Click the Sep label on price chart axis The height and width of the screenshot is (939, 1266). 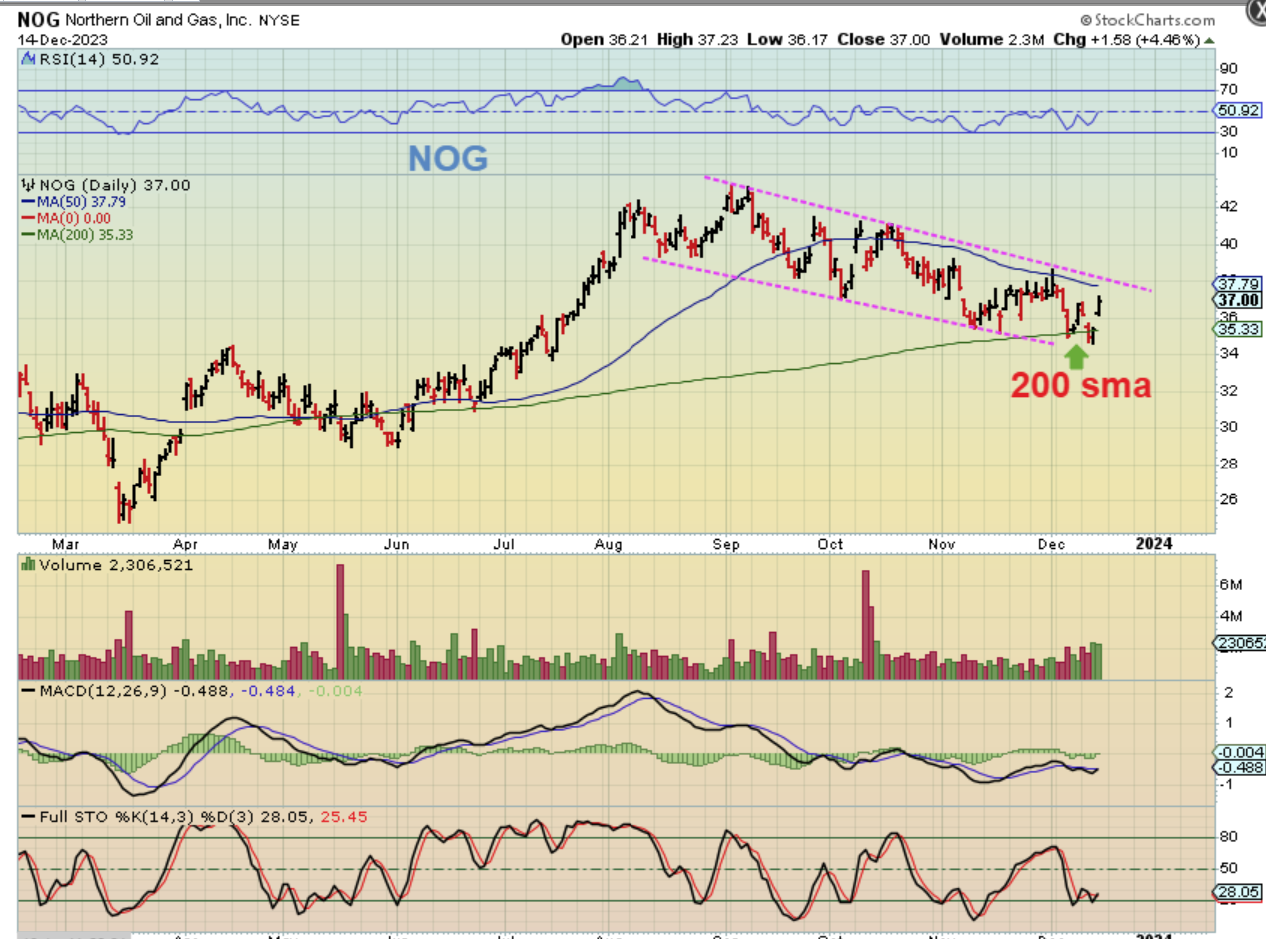click(x=727, y=544)
